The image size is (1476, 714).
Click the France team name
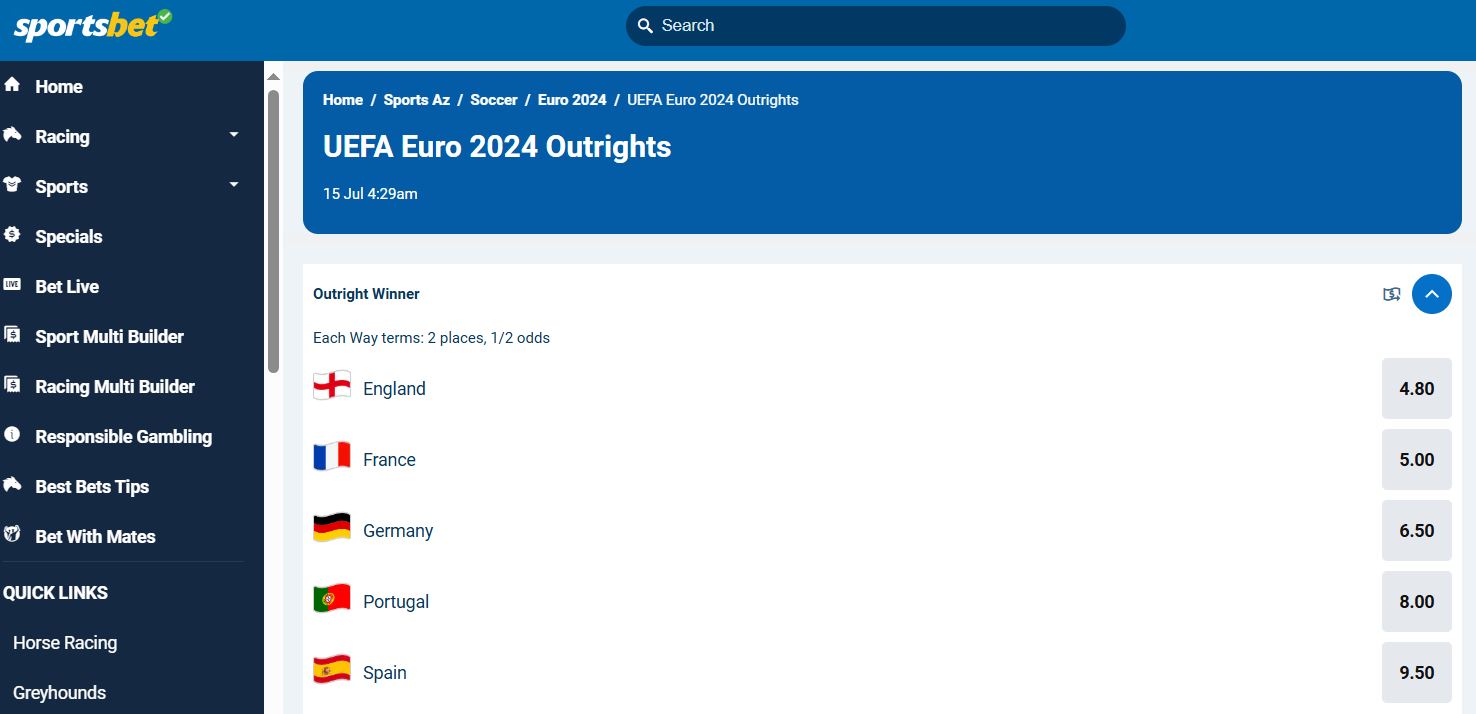(x=389, y=460)
